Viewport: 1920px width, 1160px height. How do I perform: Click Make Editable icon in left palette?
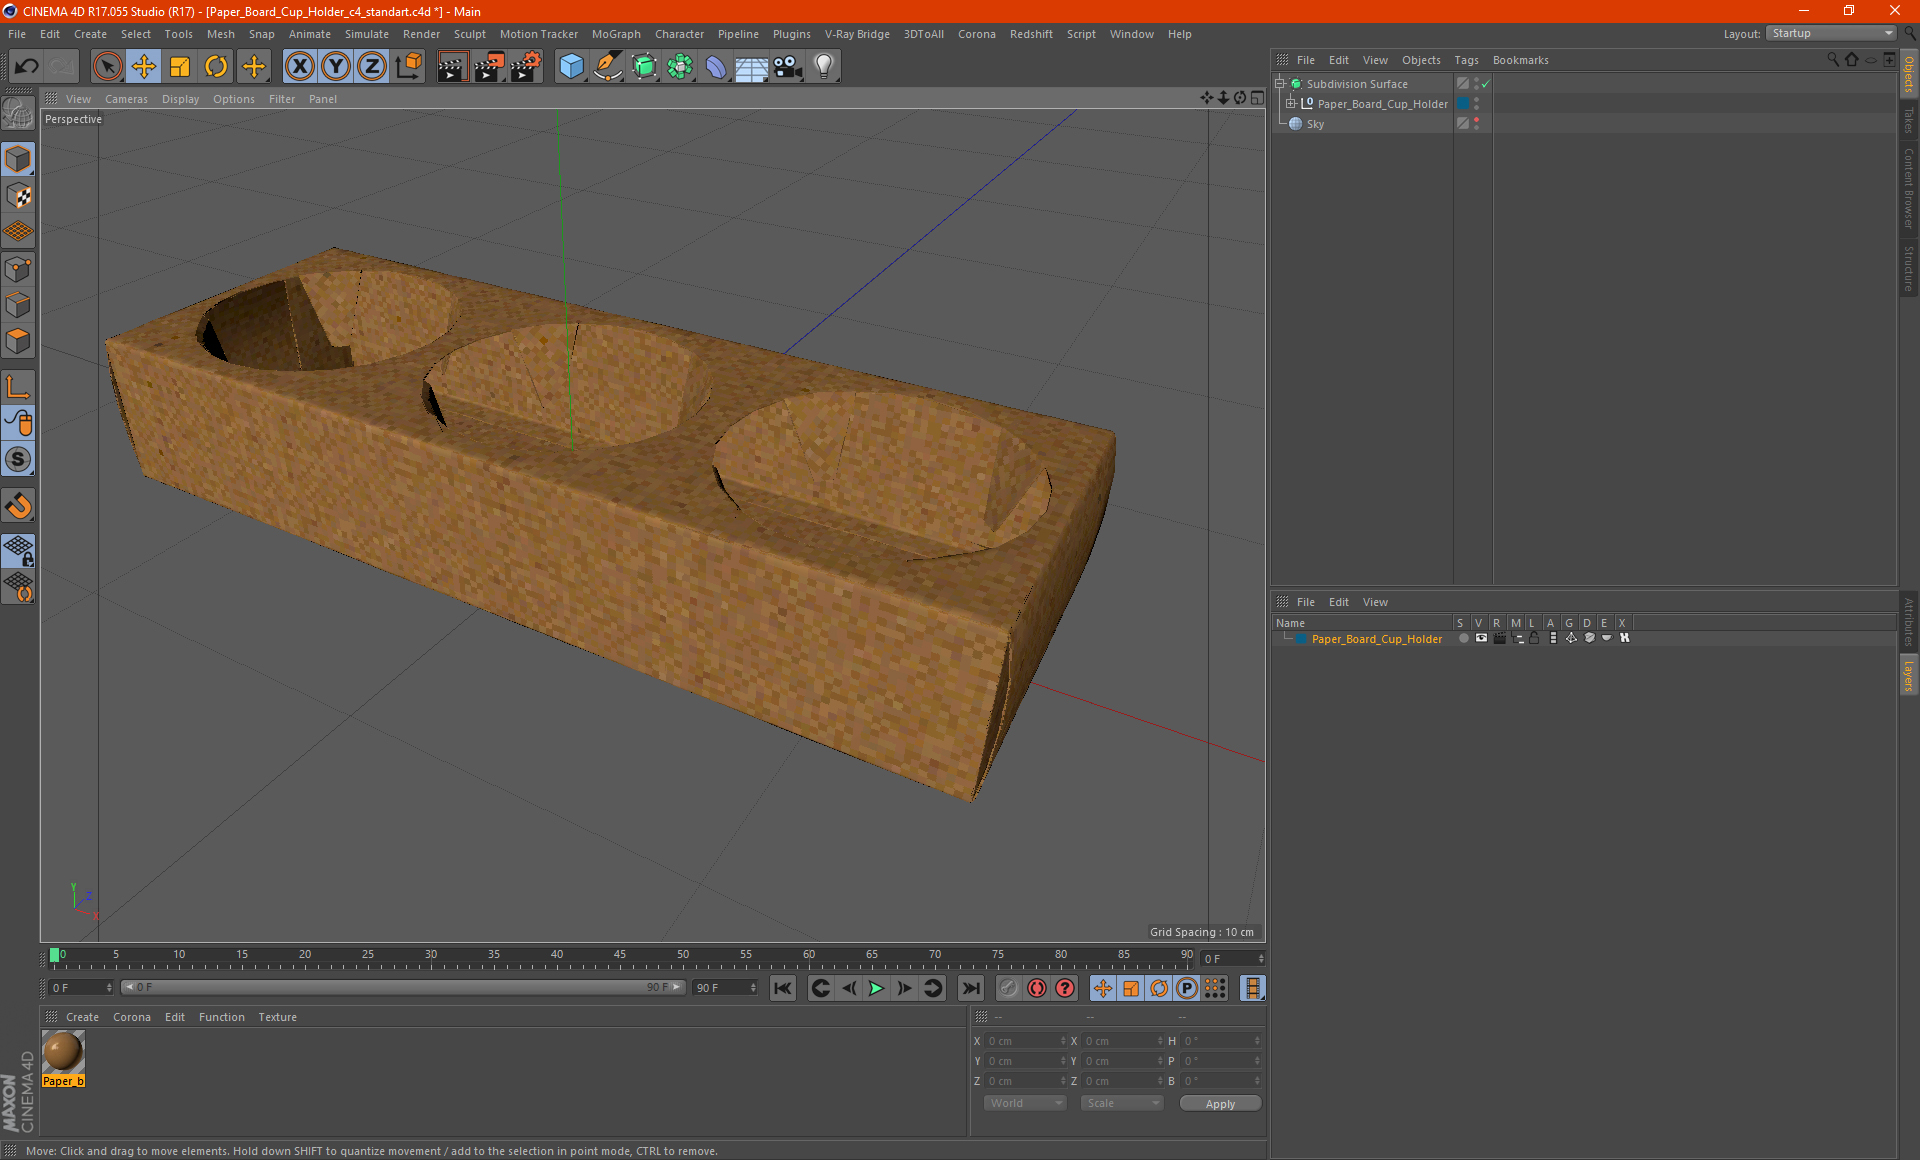click(18, 114)
